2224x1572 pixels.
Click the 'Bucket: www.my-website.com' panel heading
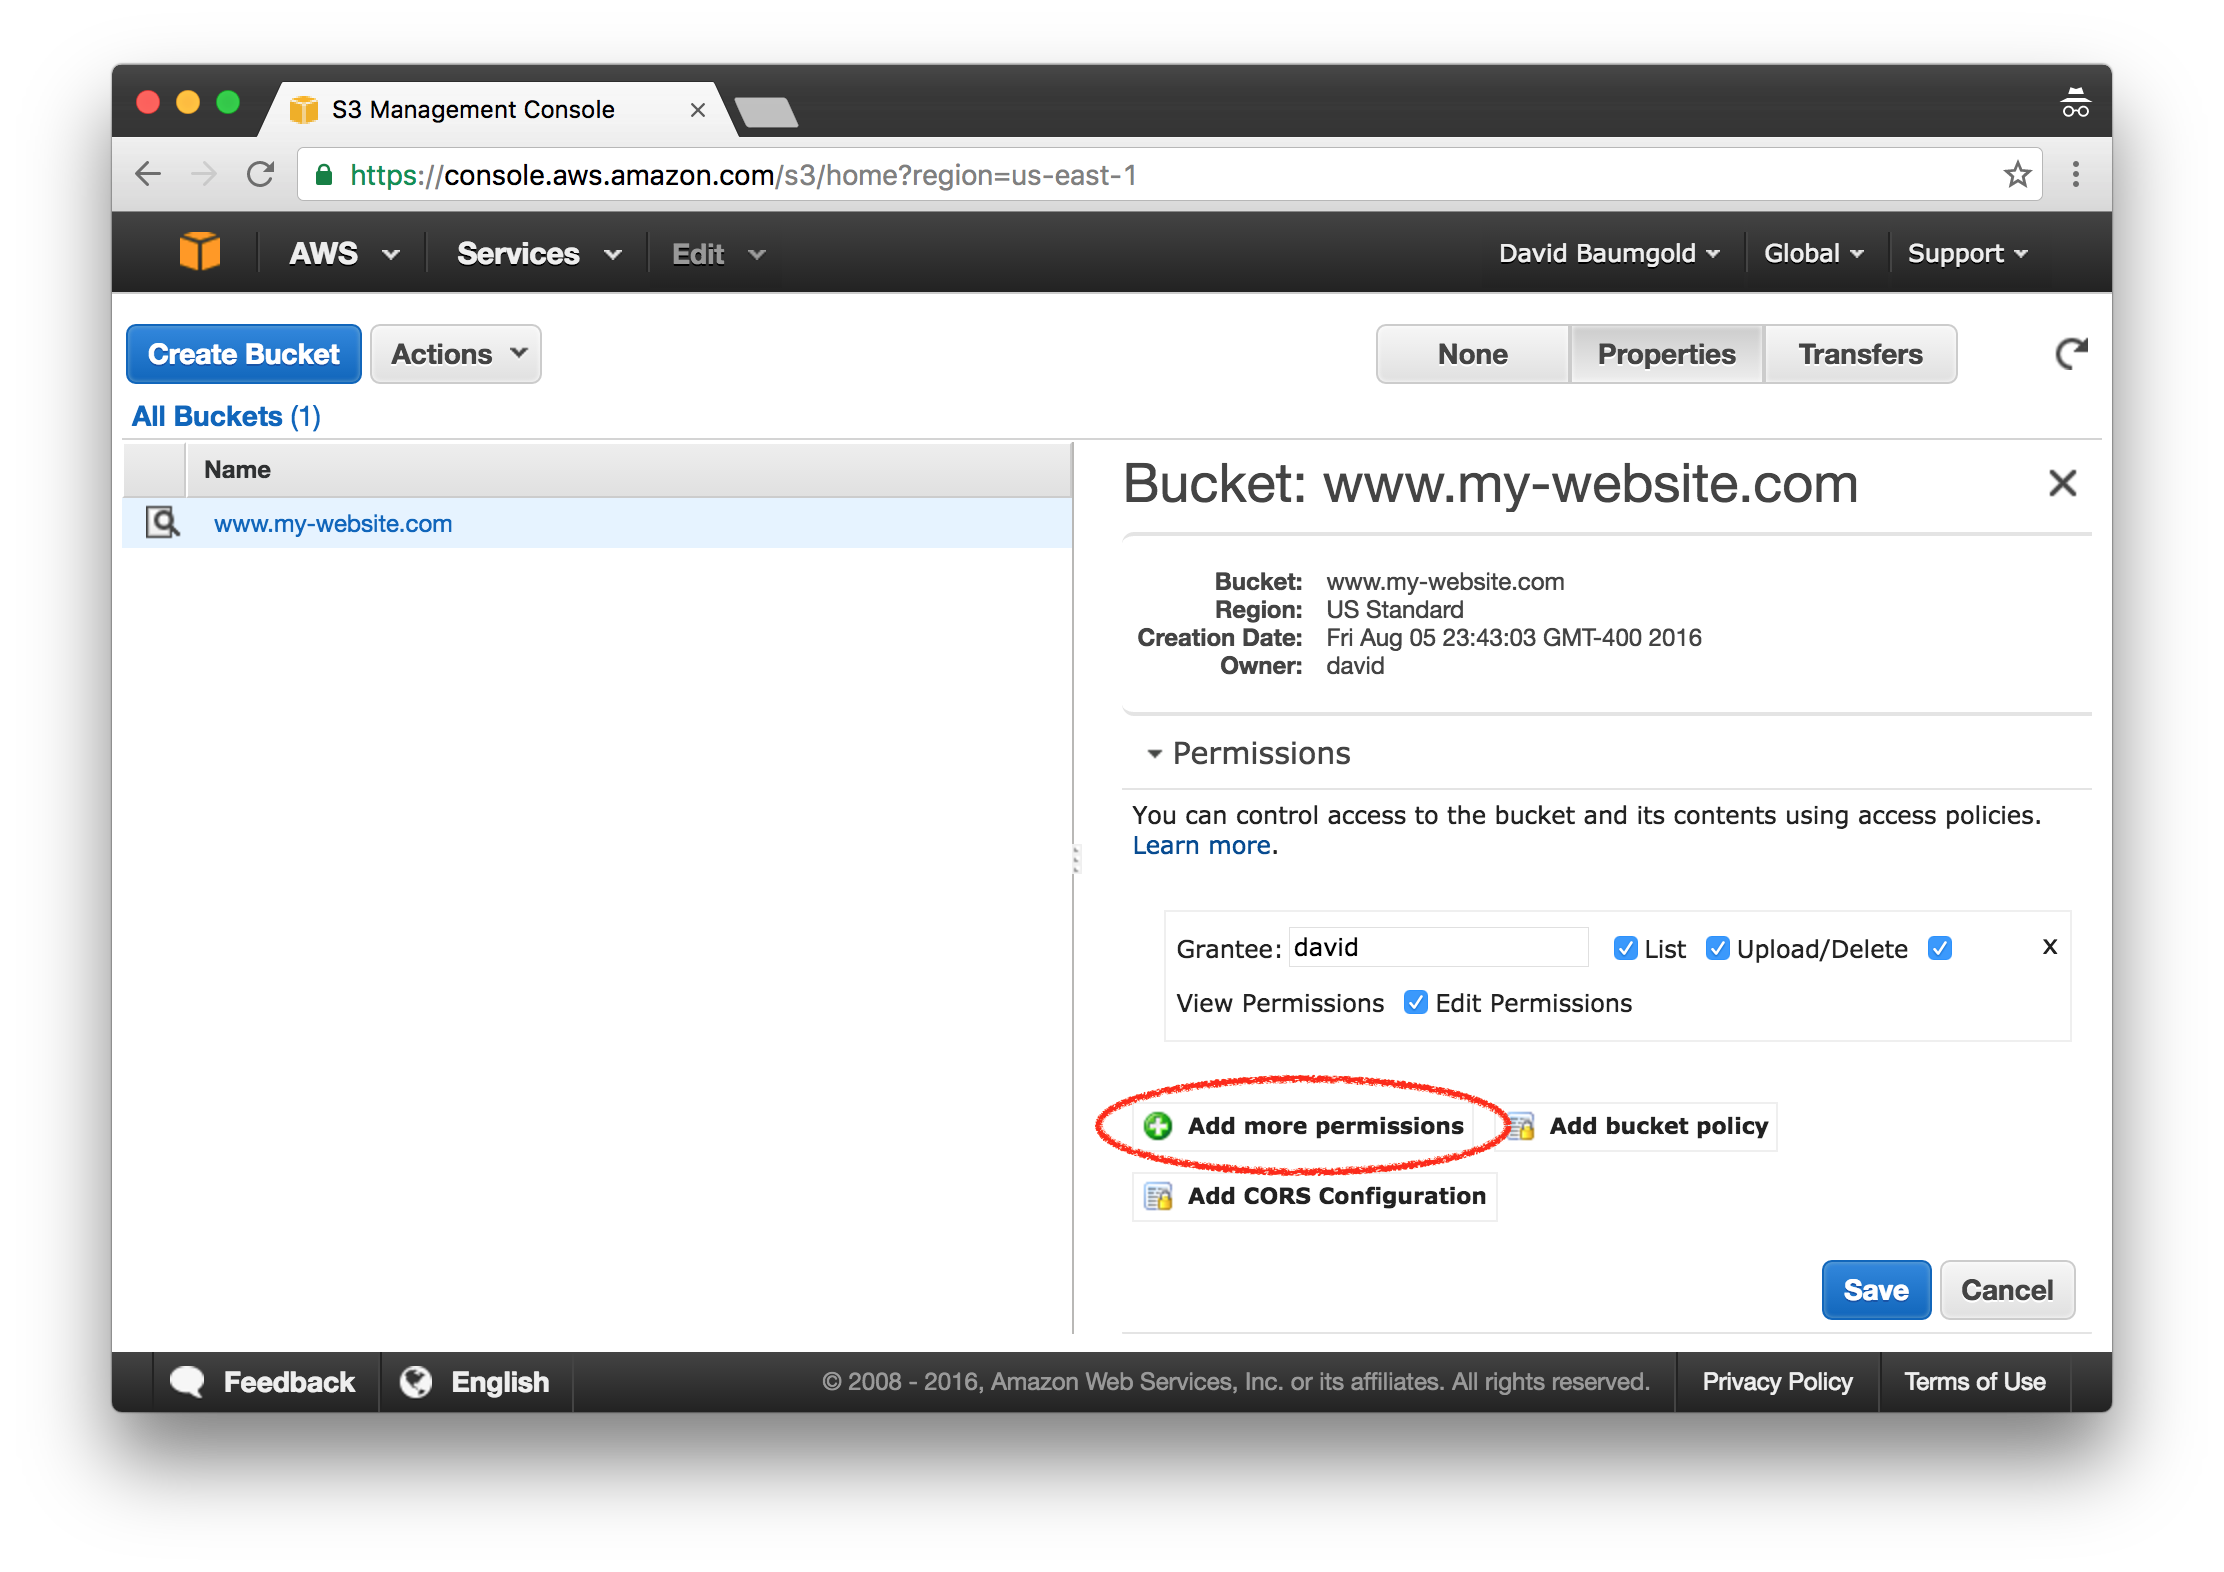pos(1490,484)
